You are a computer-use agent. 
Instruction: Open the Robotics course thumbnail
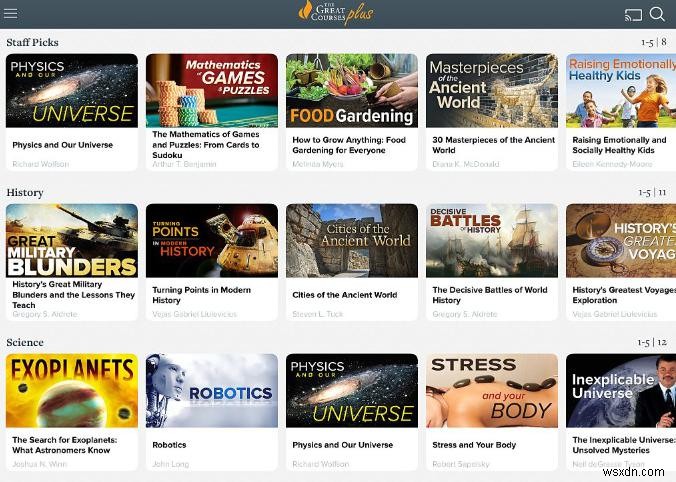(212, 391)
